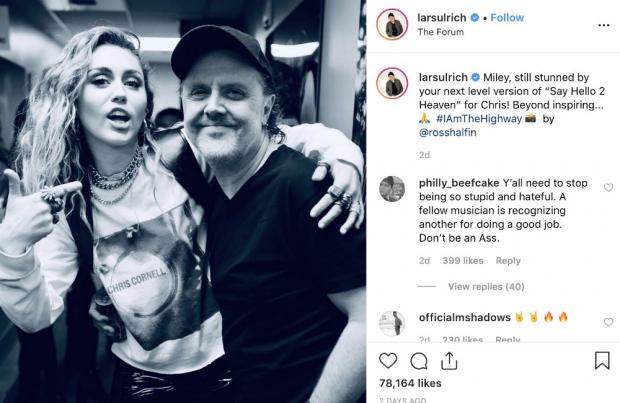The height and width of the screenshot is (403, 620).
Task: Click the black-and-white post photo
Action: click(185, 201)
